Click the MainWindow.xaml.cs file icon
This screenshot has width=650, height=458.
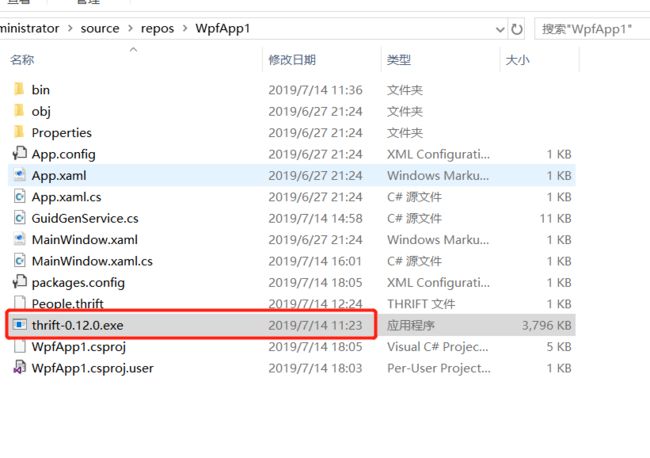click(19, 261)
